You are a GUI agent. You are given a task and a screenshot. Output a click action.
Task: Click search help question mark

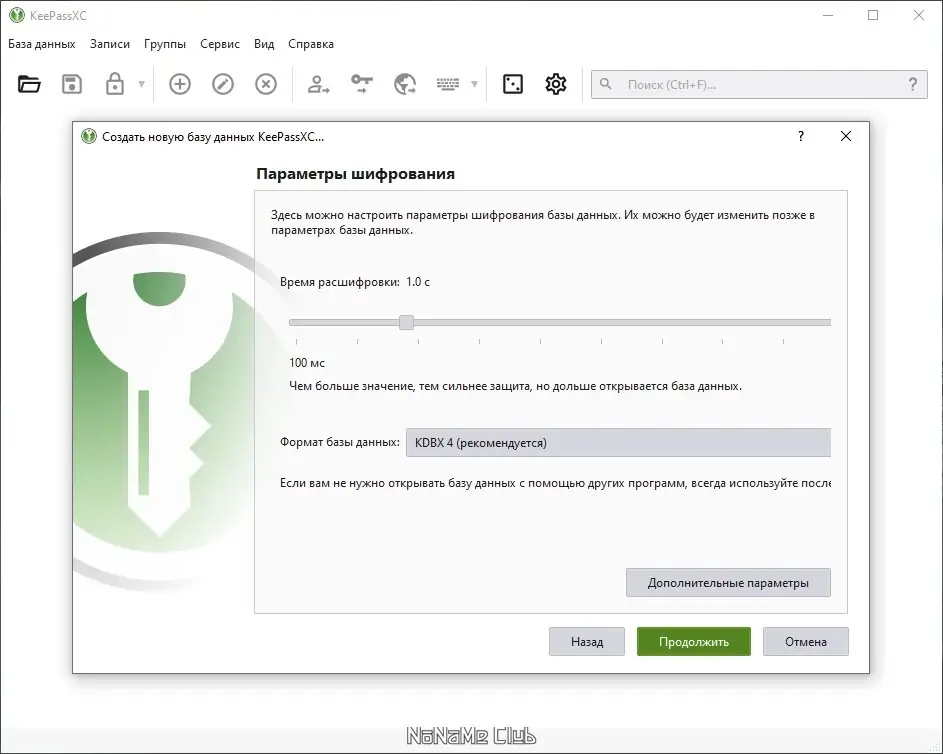[913, 84]
